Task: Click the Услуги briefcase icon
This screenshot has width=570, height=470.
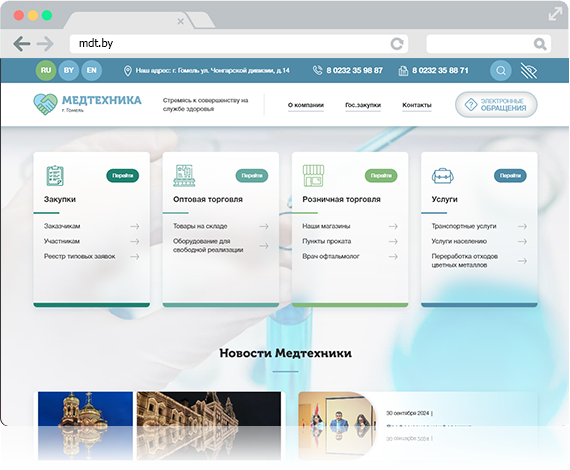Action: (442, 176)
